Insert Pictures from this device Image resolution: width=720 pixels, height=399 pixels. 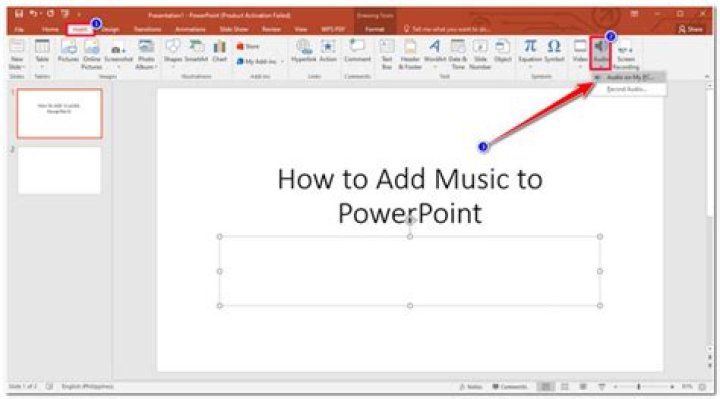click(x=68, y=51)
